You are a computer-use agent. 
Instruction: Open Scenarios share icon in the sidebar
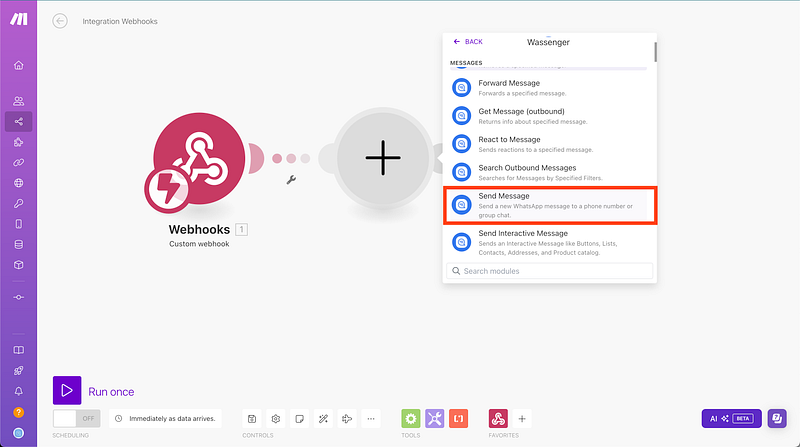point(18,121)
